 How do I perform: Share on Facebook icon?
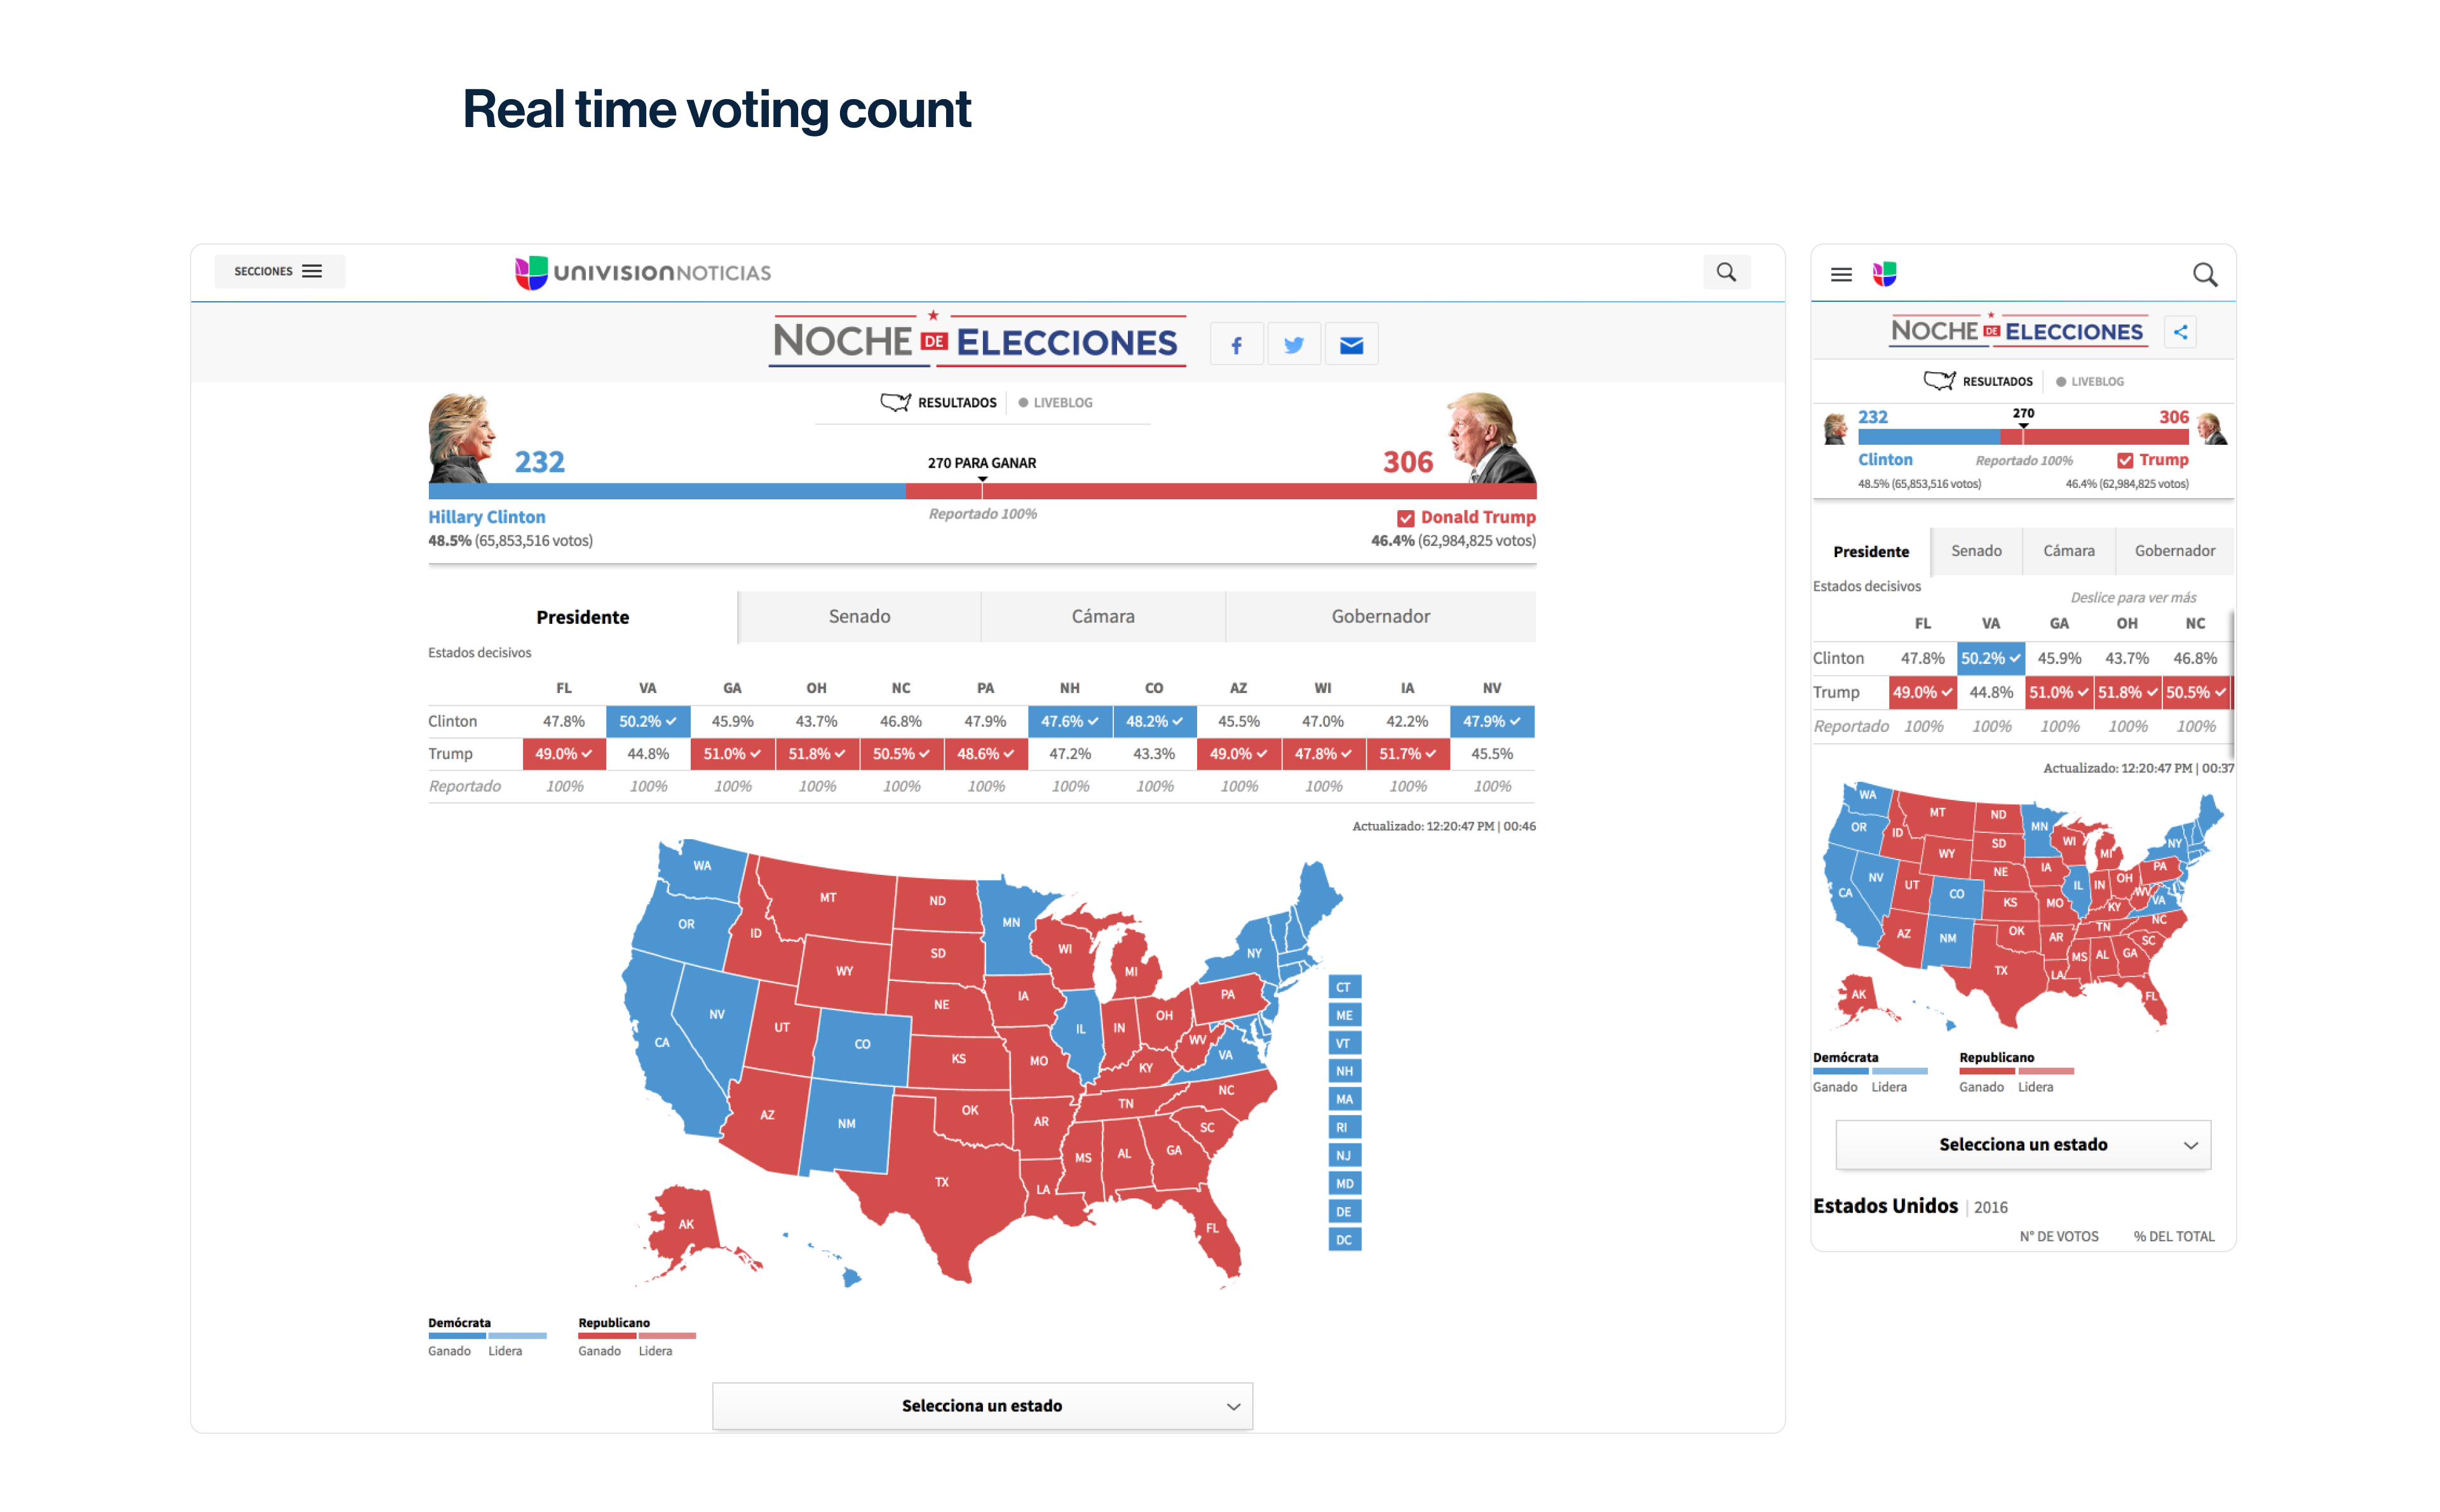click(x=1236, y=345)
